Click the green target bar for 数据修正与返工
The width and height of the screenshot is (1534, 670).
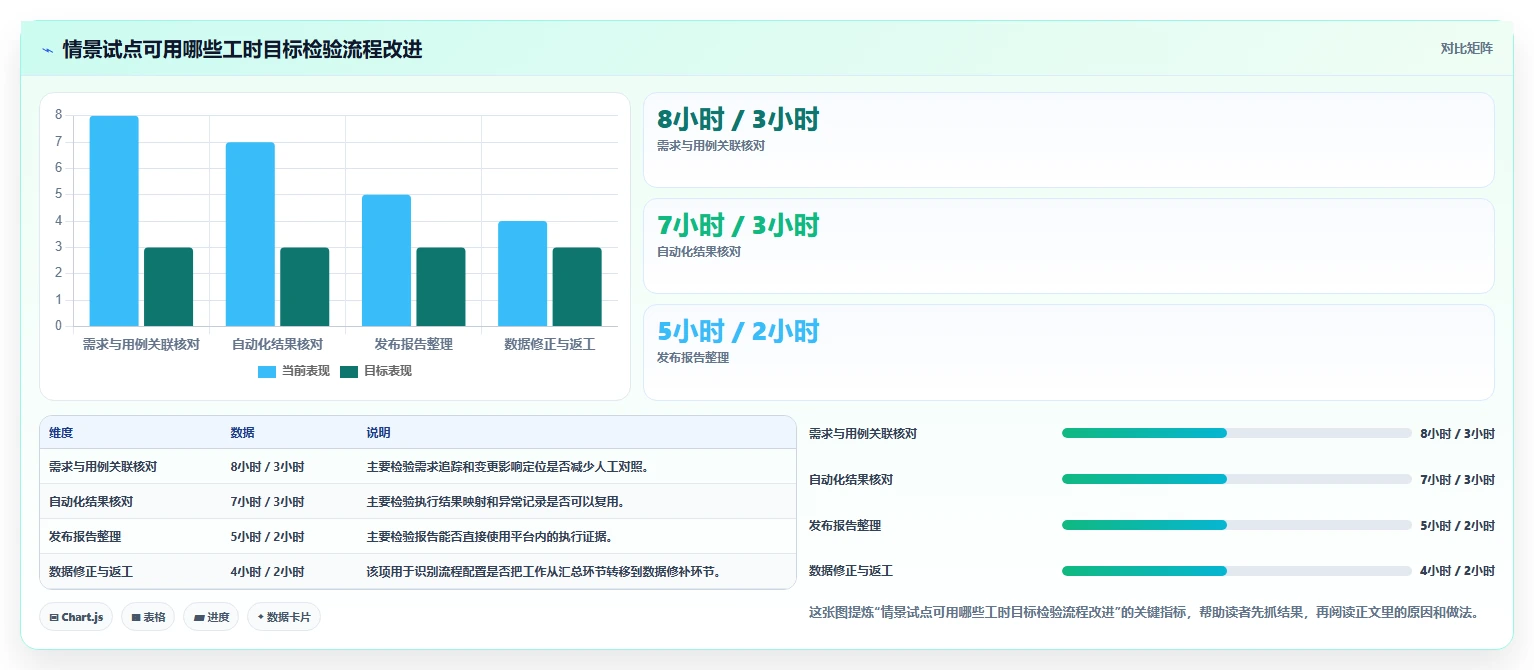(577, 287)
